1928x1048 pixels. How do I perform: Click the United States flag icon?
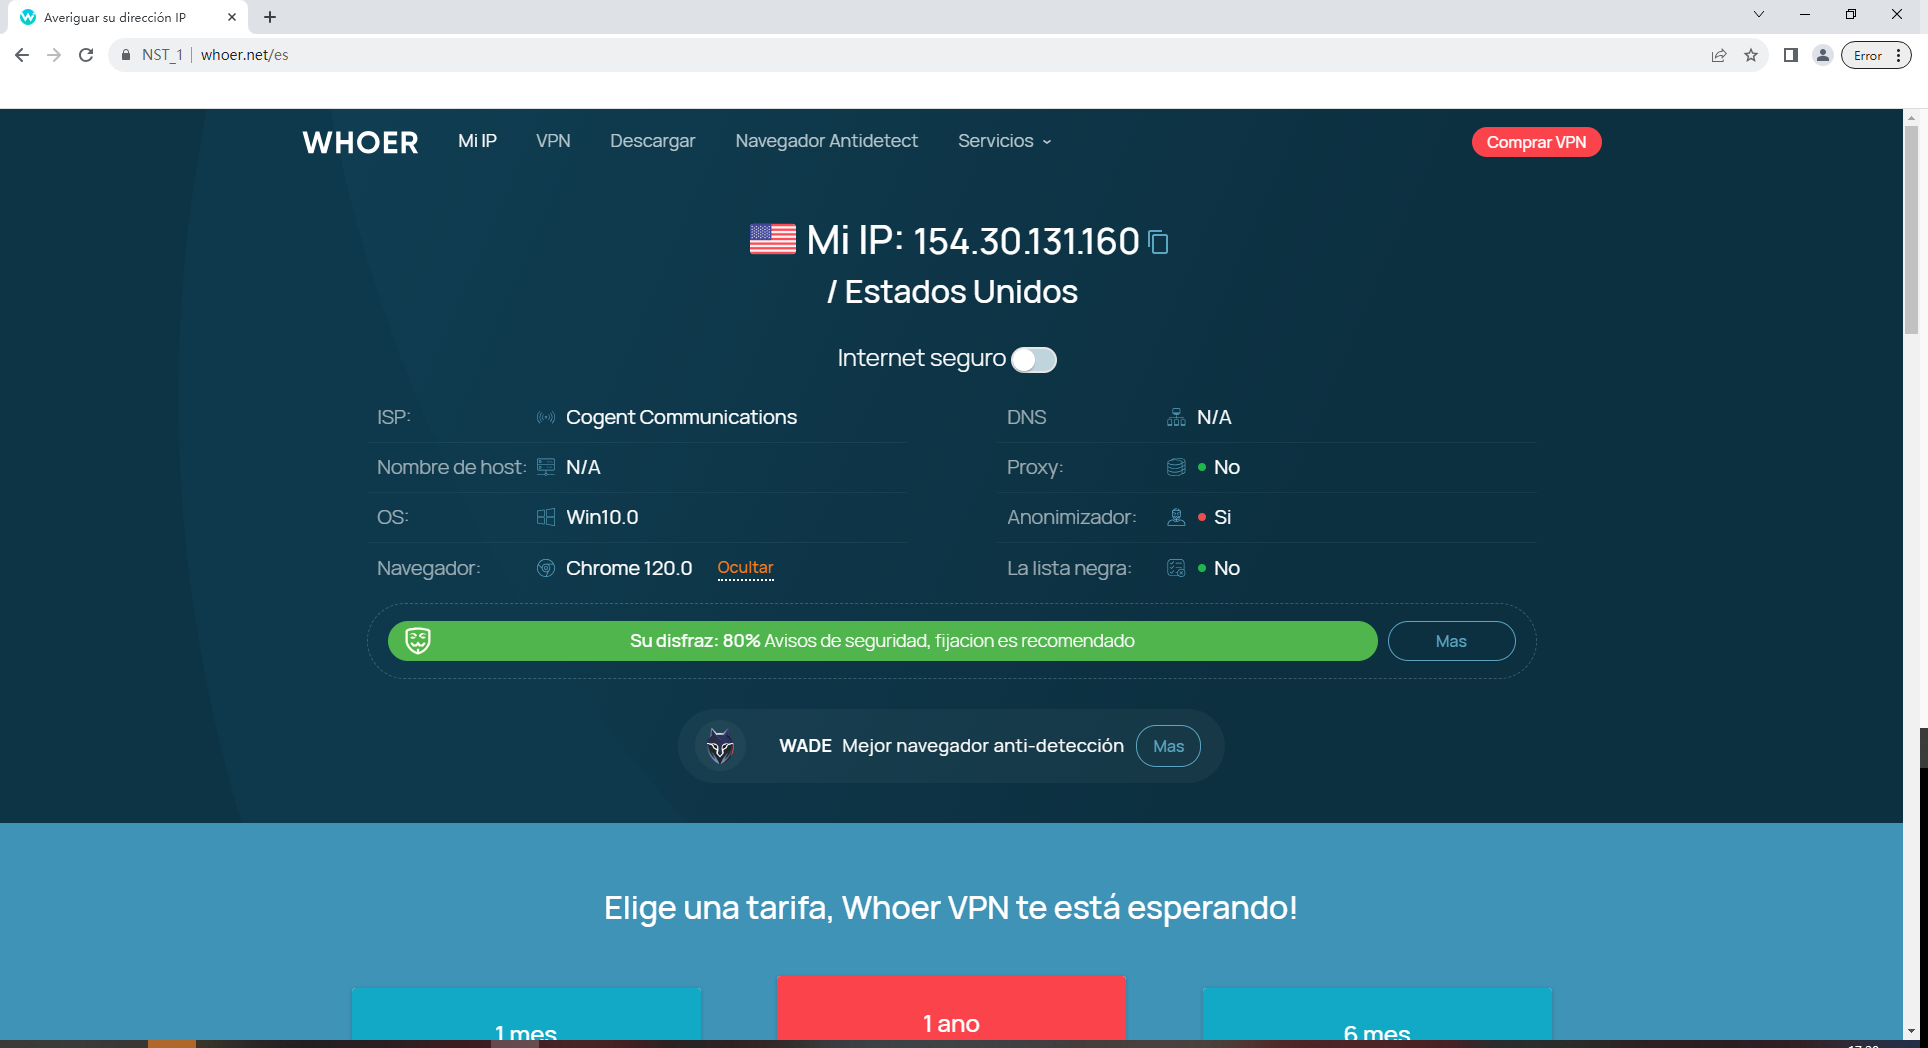click(771, 240)
